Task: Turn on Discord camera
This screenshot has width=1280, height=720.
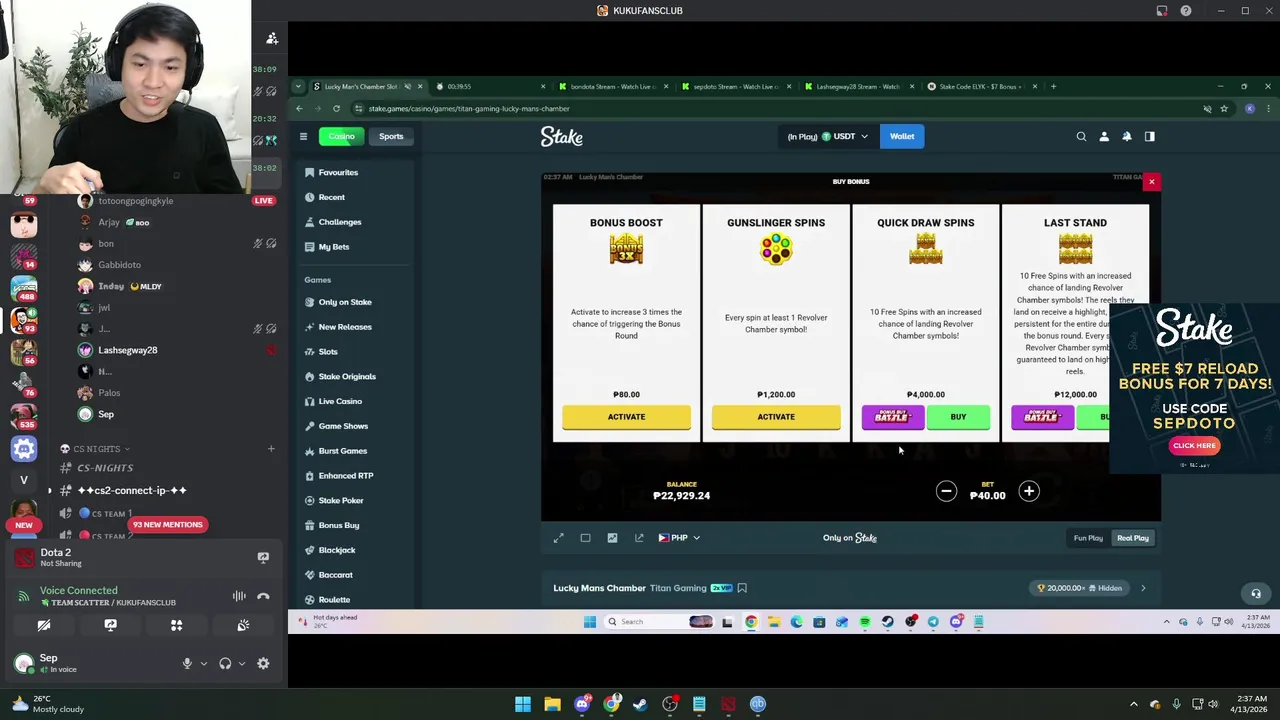Action: pos(44,625)
